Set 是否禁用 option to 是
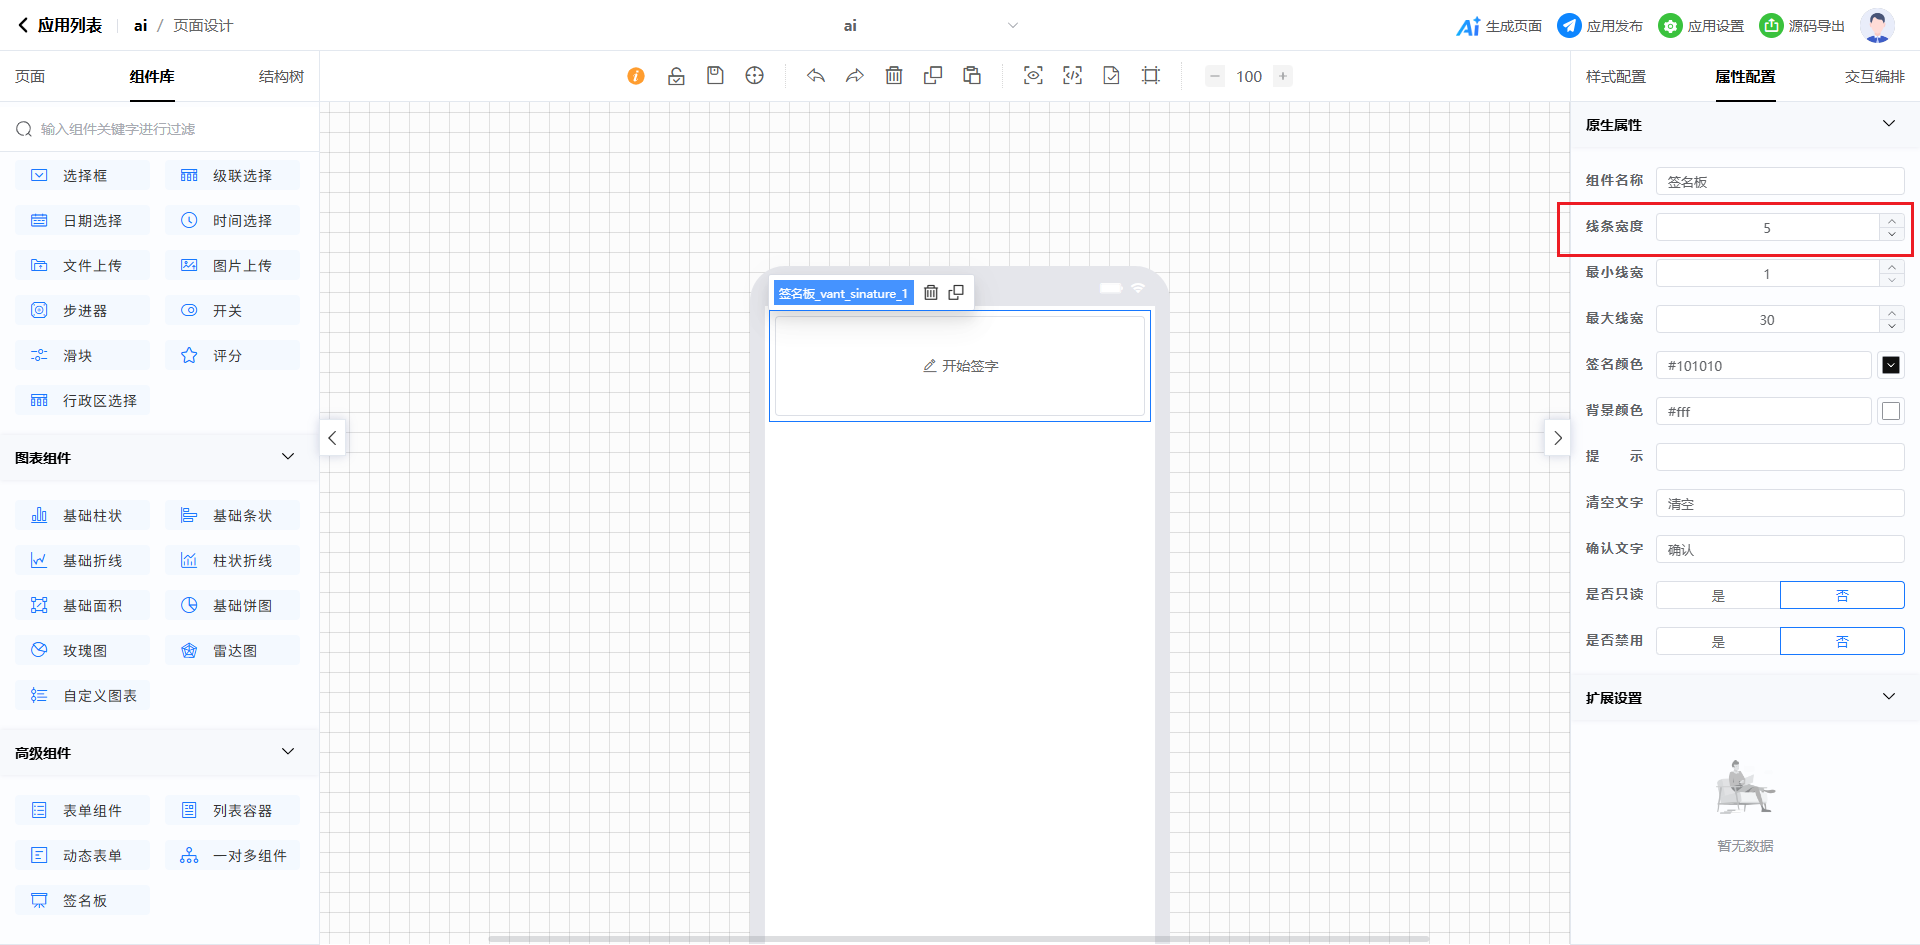 coord(1718,641)
